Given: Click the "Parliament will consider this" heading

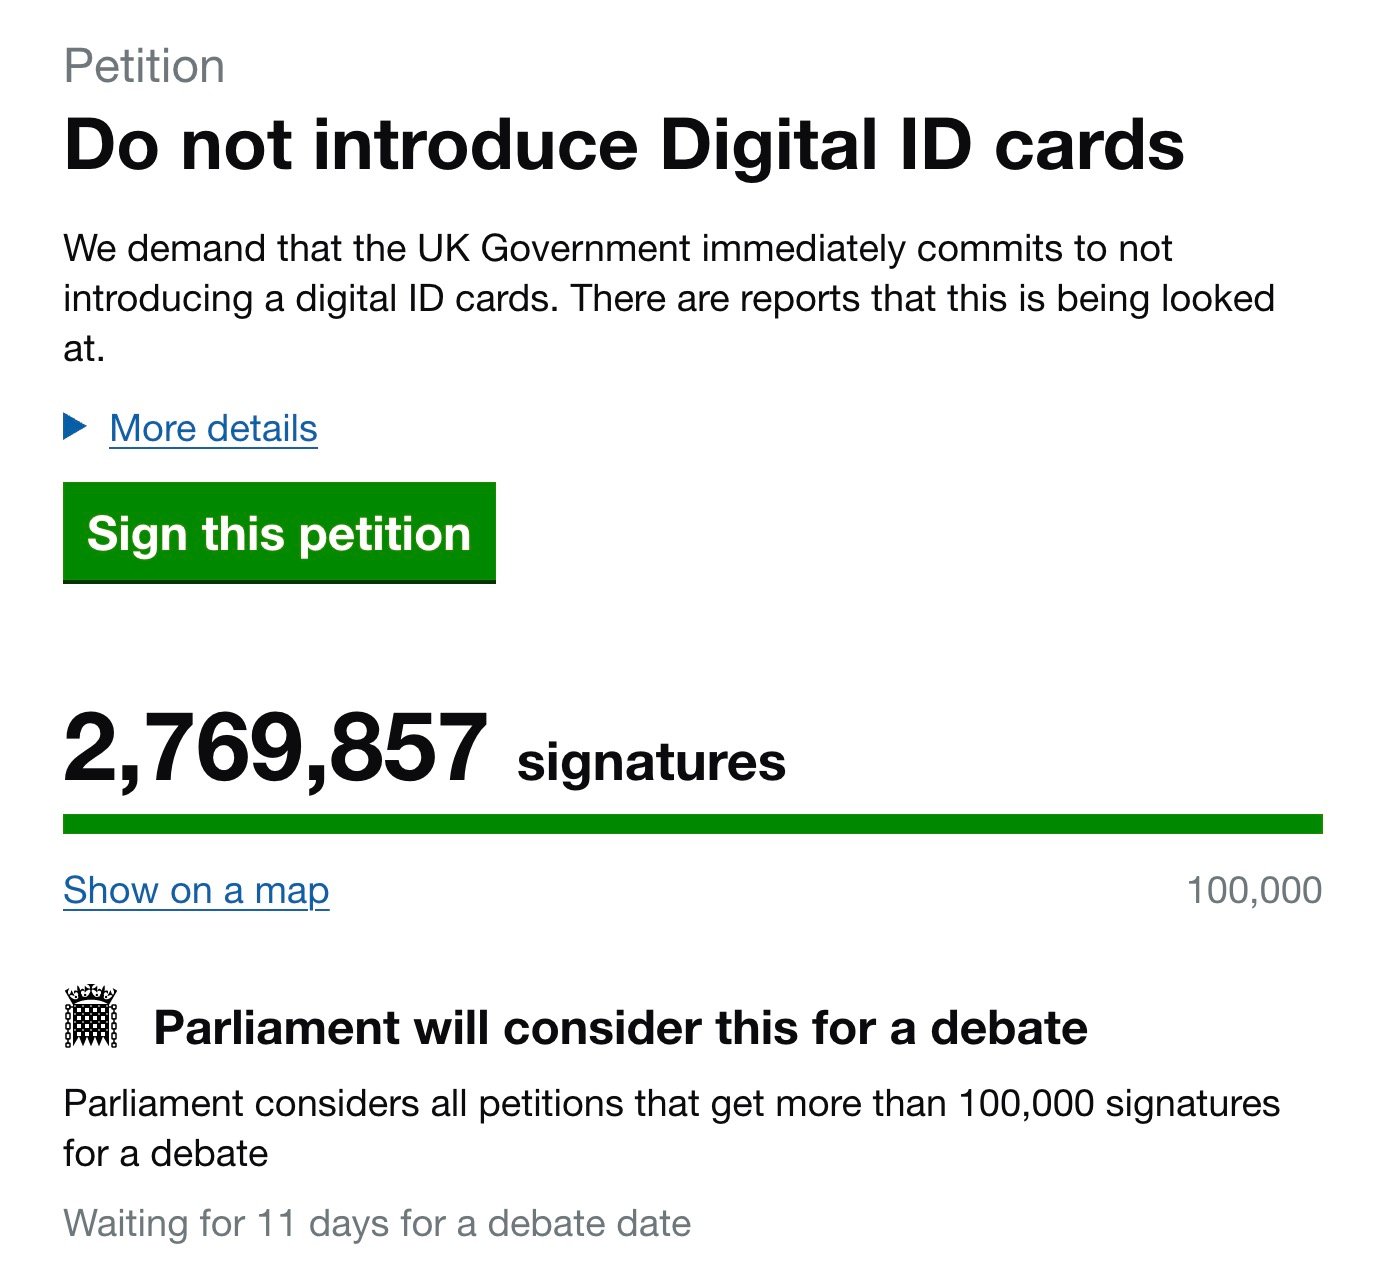Looking at the screenshot, I should 620,1028.
